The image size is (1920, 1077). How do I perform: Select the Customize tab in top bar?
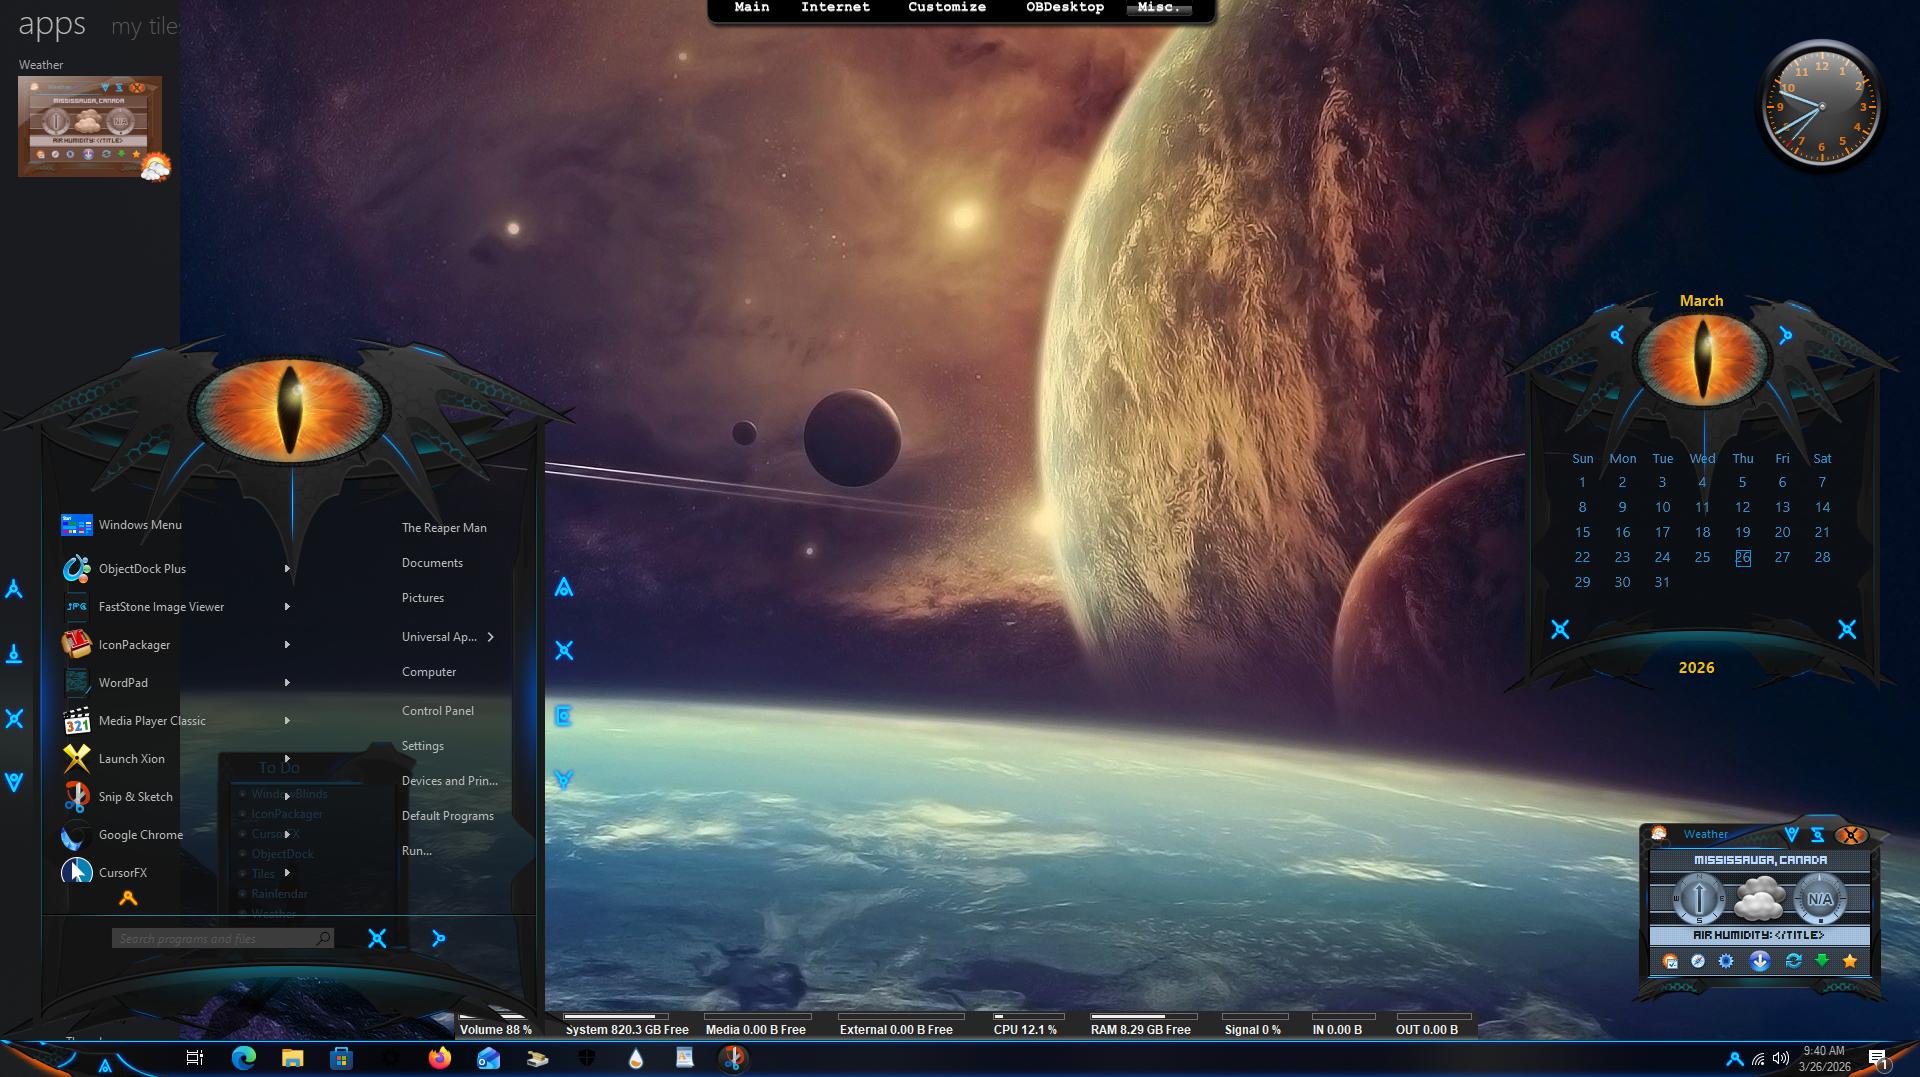(946, 8)
